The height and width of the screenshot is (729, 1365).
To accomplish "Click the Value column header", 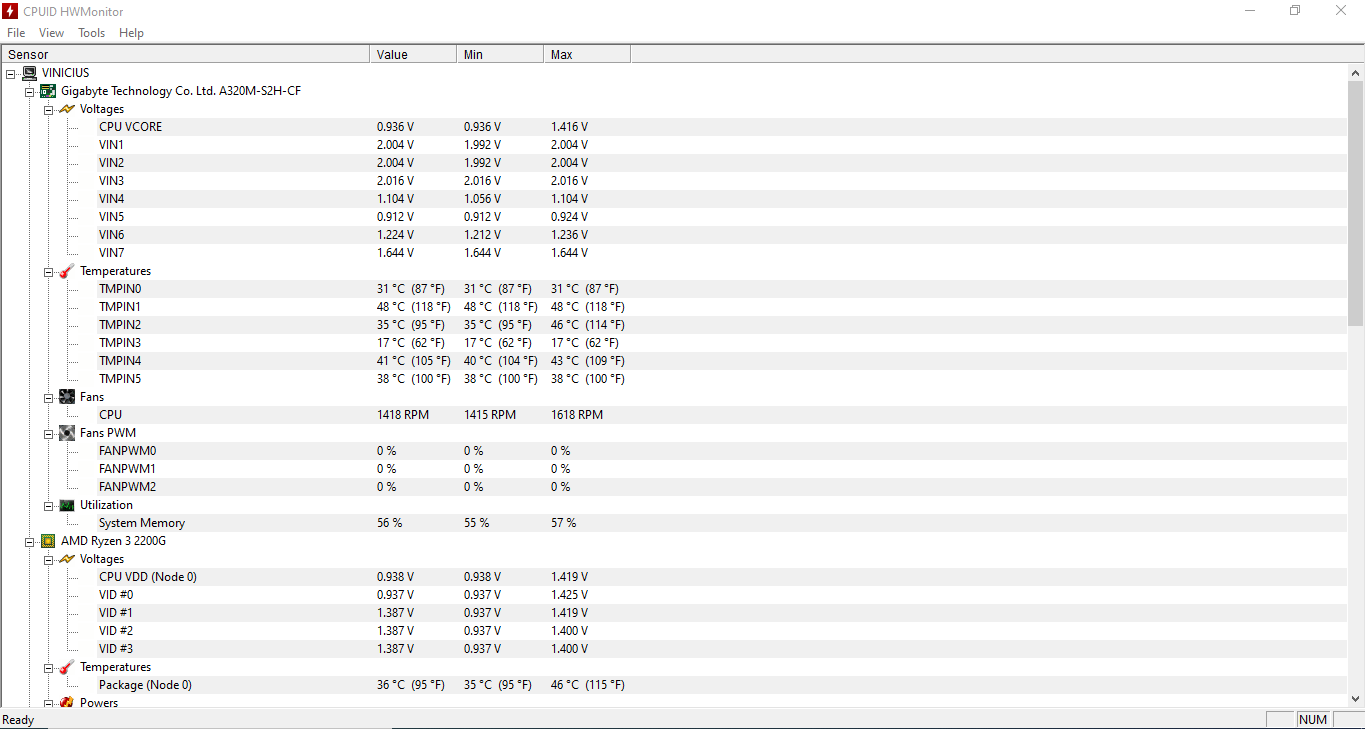I will (x=413, y=54).
